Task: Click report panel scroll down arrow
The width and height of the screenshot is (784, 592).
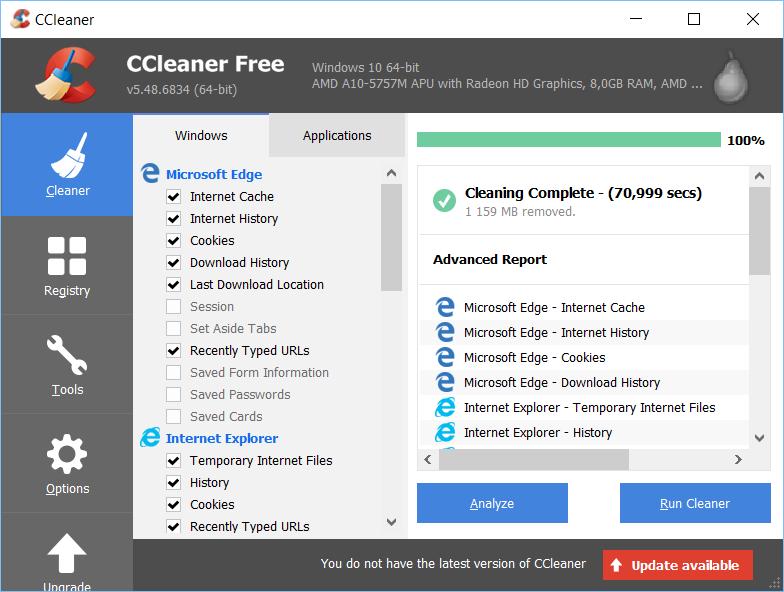Action: pyautogui.click(x=759, y=438)
